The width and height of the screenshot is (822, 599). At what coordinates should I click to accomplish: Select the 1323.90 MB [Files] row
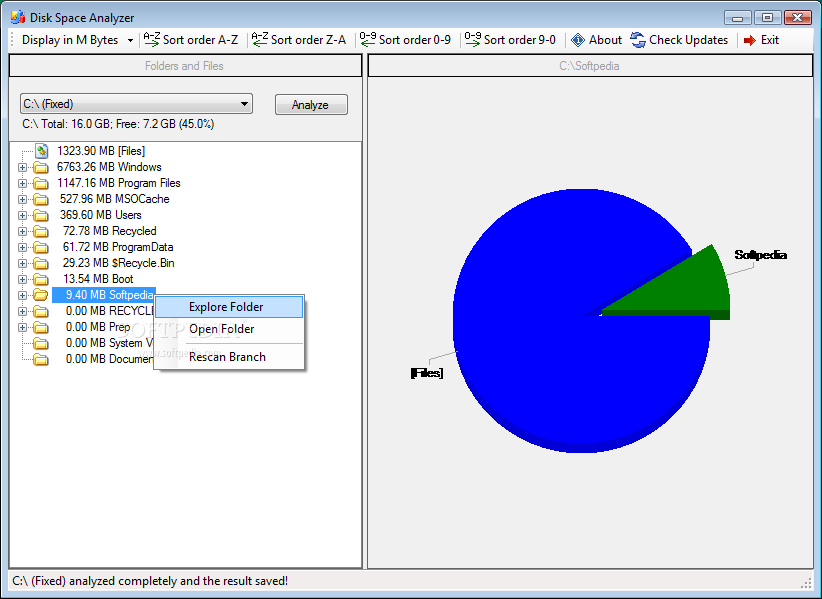[x=101, y=151]
